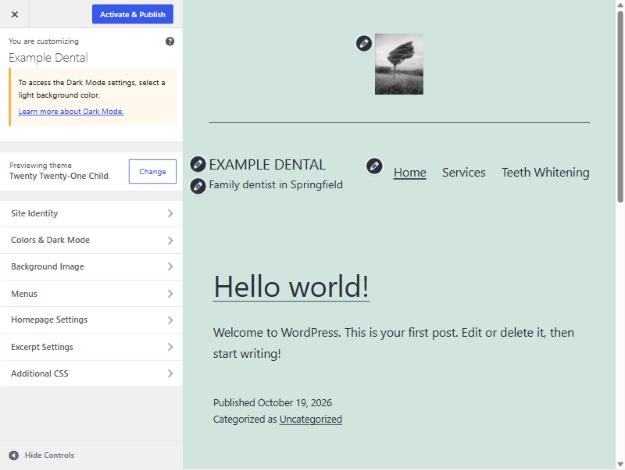Click the Twenty Twenty-One Child theme name
Screen dimensions: 625x470
click(59, 176)
